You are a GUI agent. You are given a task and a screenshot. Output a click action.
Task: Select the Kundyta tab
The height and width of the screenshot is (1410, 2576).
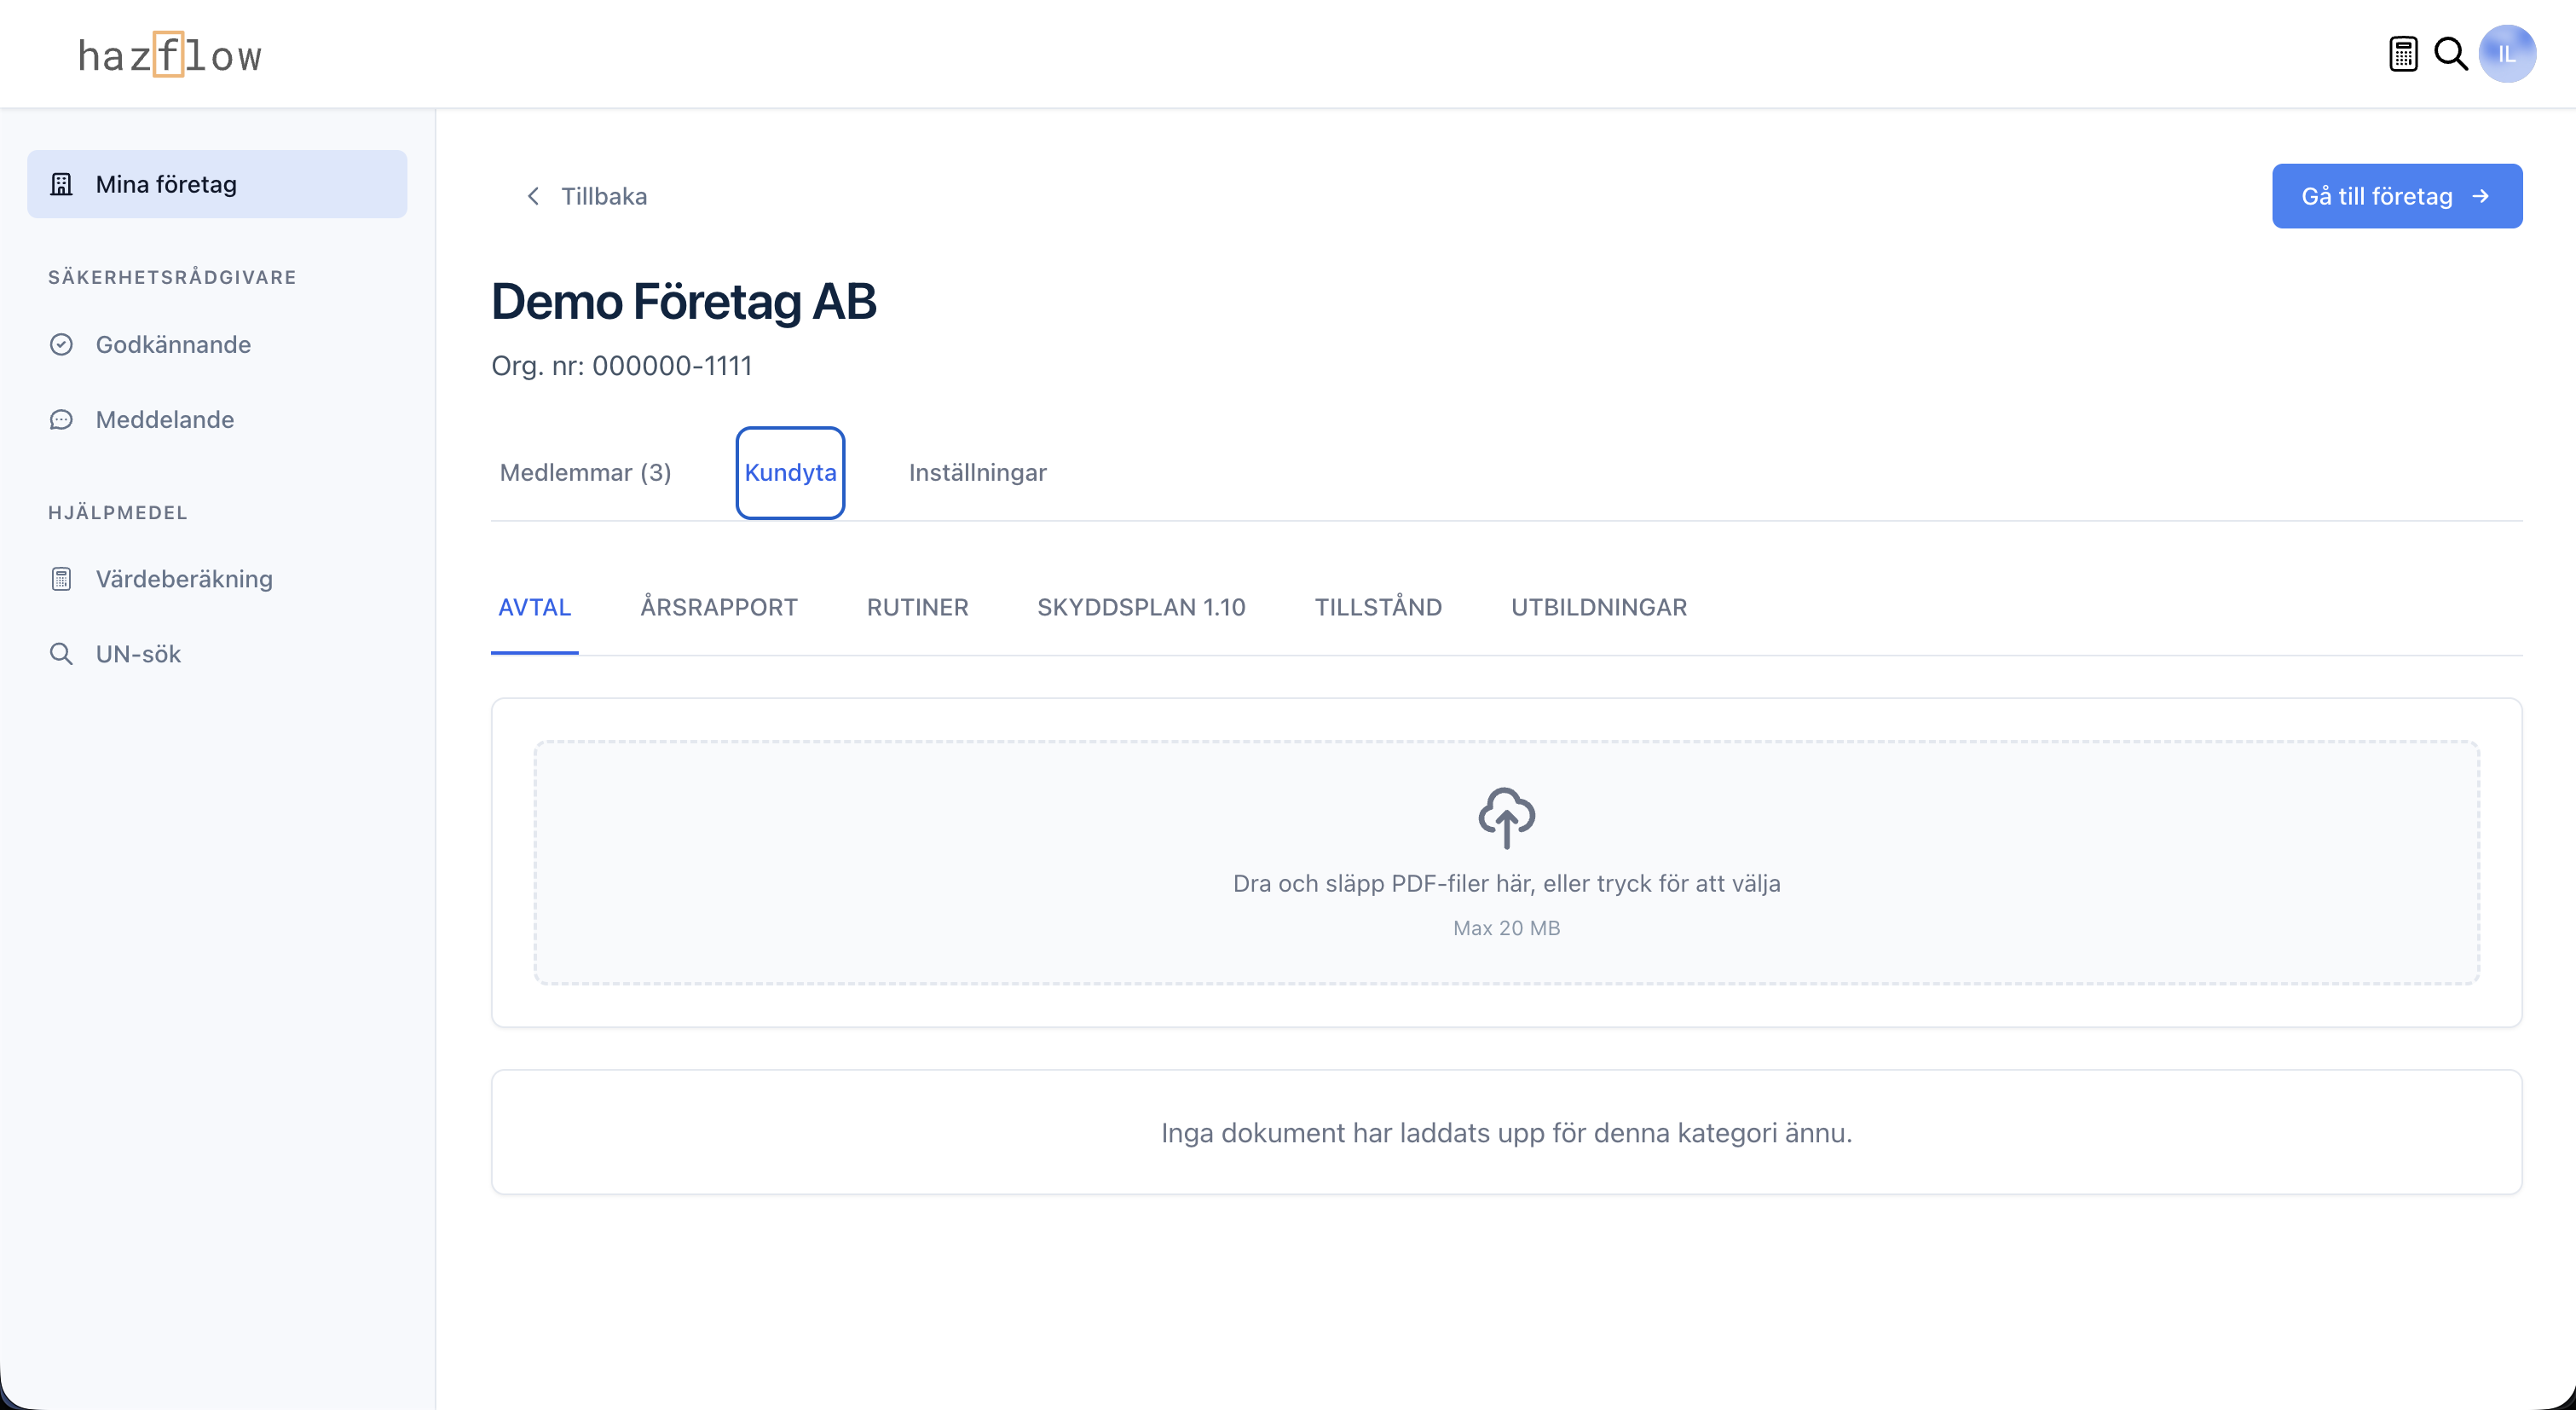[790, 472]
